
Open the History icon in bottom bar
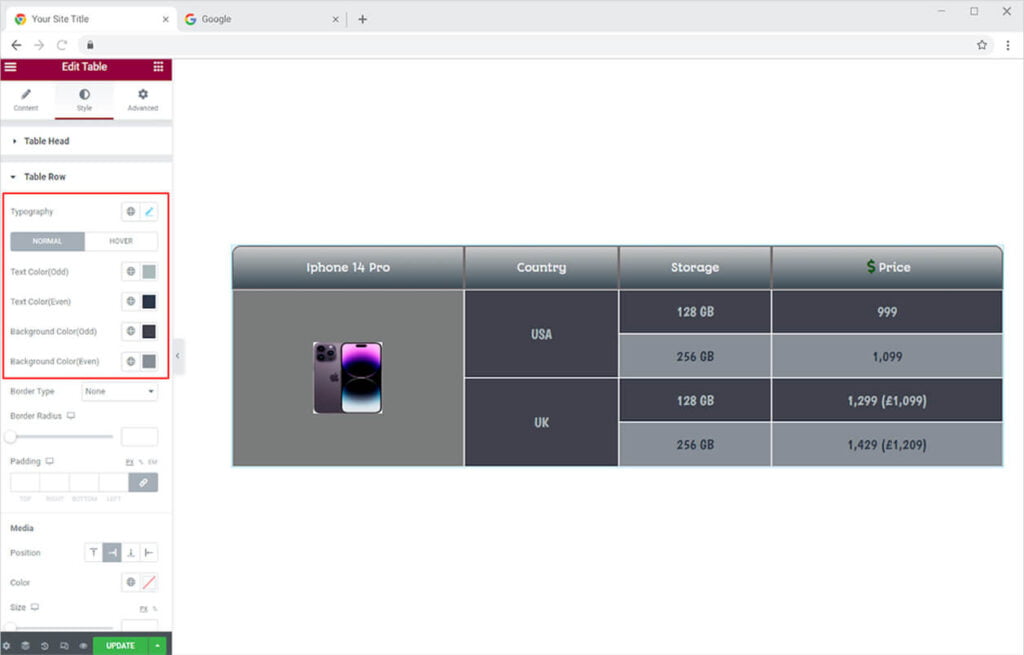click(45, 646)
